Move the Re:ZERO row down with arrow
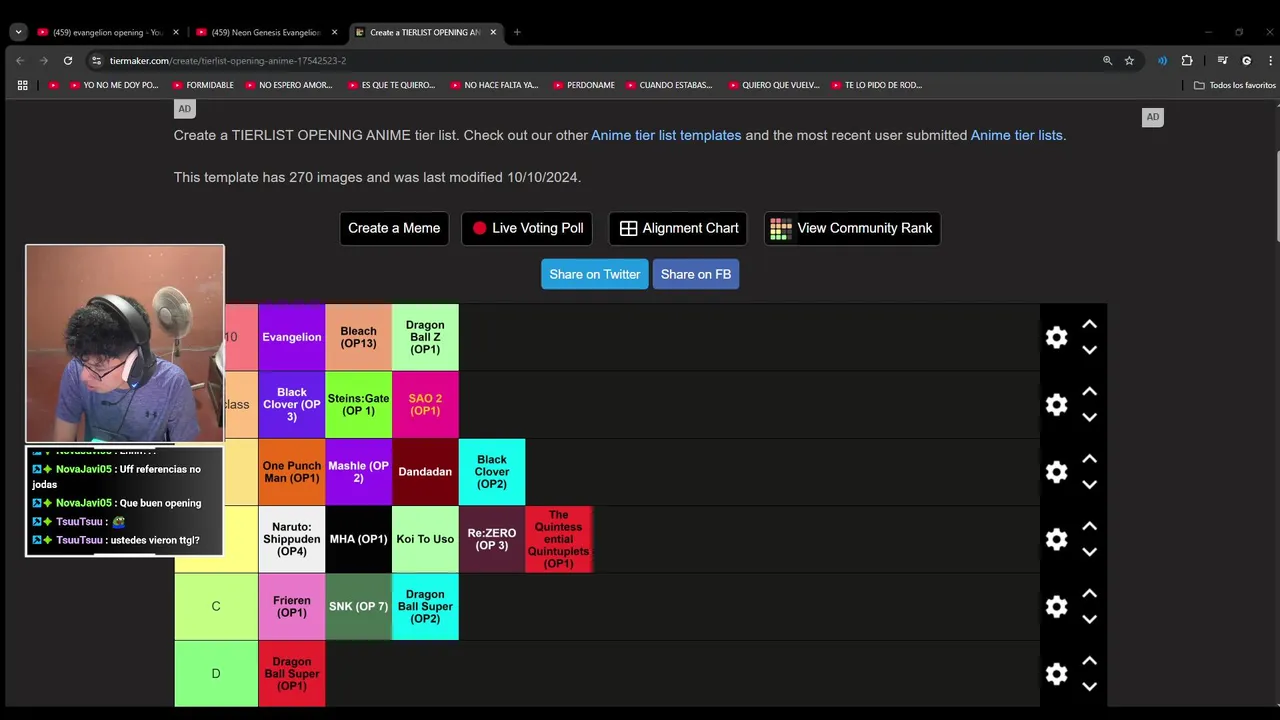1280x720 pixels. tap(1089, 552)
